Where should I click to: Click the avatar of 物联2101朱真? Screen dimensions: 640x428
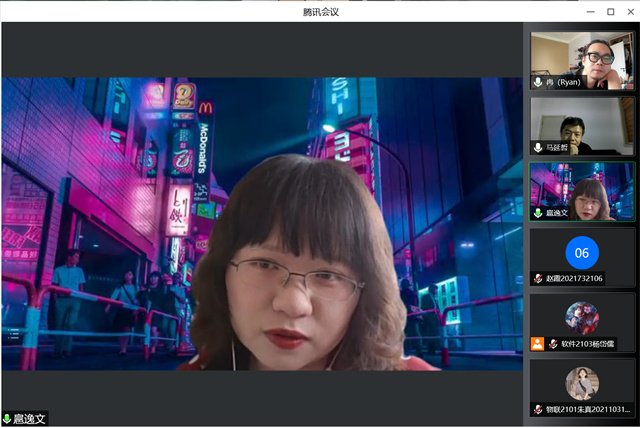582,384
